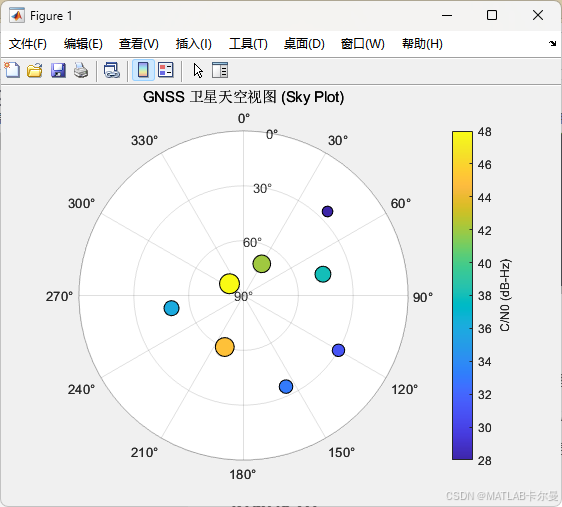Click the 90° azimuth label on the right
Screen dimensions: 562x507
point(423,297)
